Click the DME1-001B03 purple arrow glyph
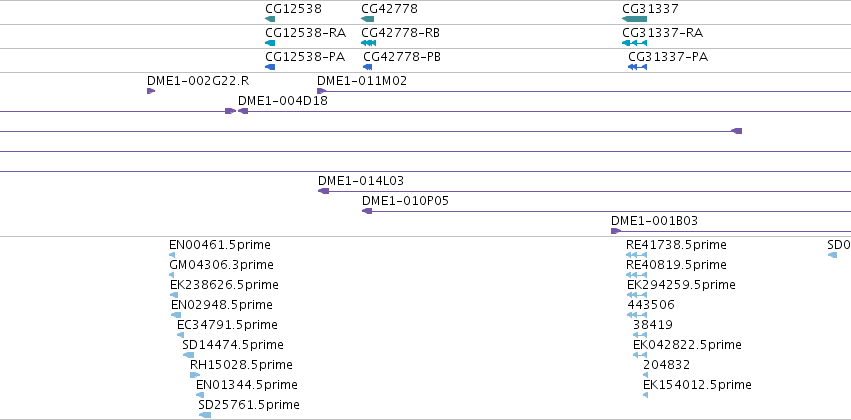The image size is (851, 420). (x=616, y=231)
